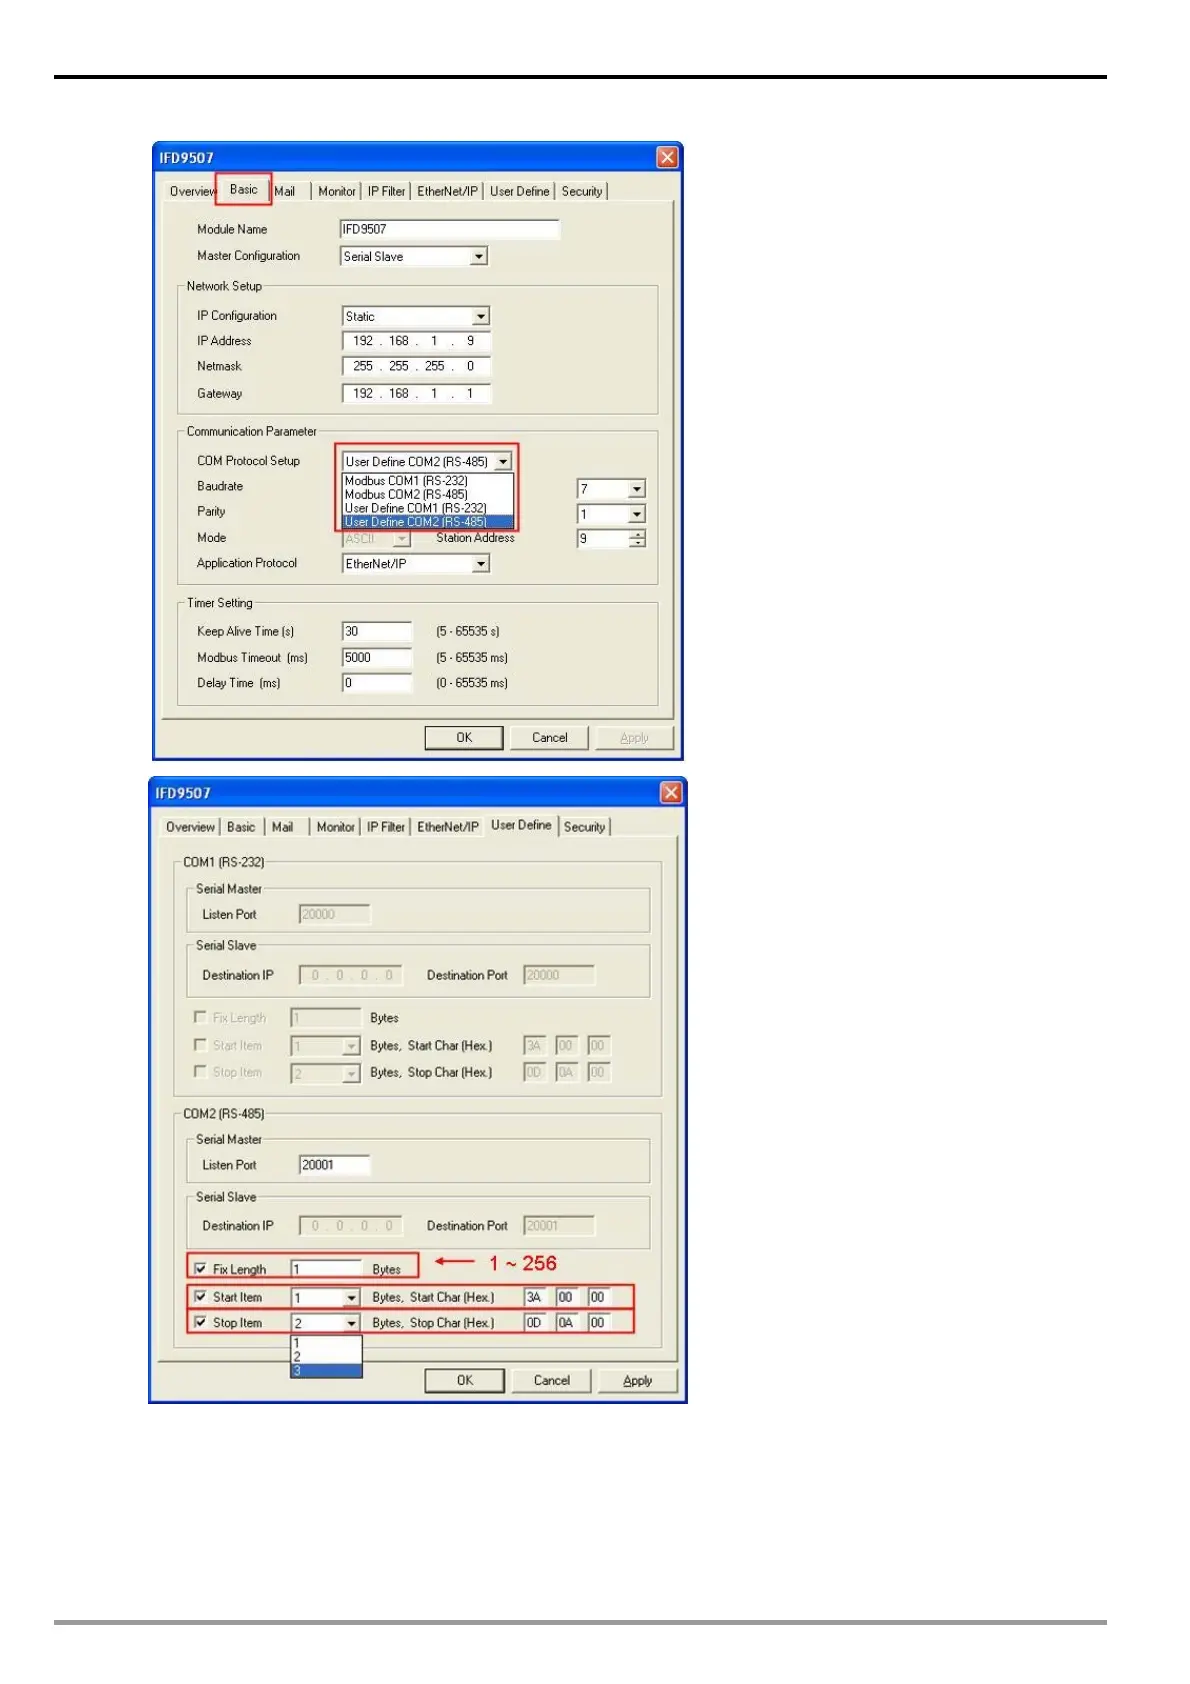Close the top IFD9507 dialog
The height and width of the screenshot is (1684, 1190).
click(x=667, y=157)
